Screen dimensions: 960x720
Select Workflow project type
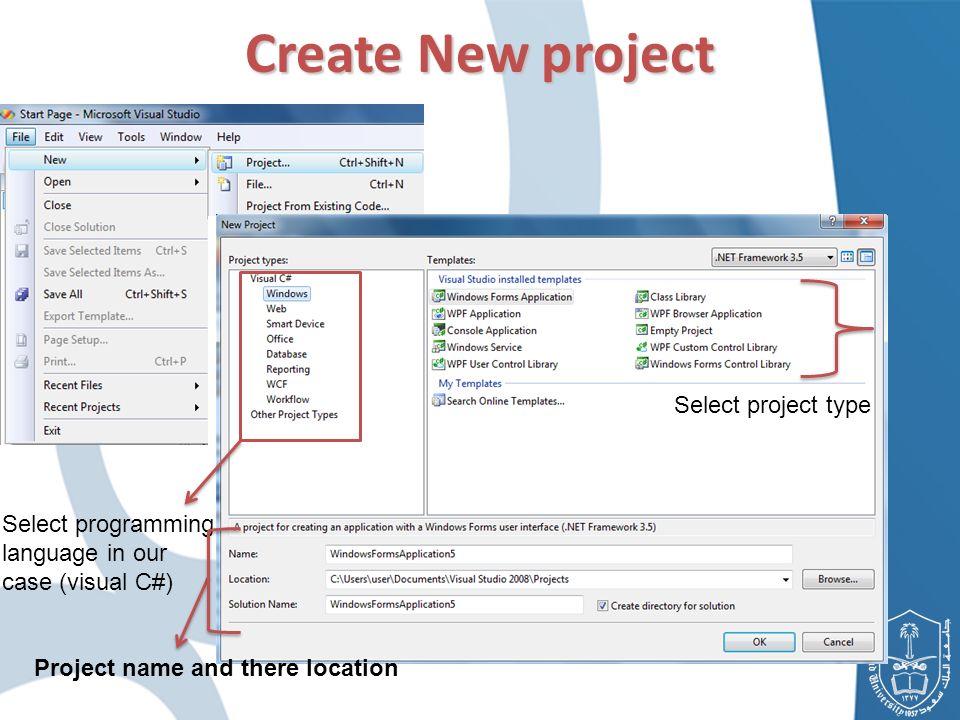coord(288,399)
